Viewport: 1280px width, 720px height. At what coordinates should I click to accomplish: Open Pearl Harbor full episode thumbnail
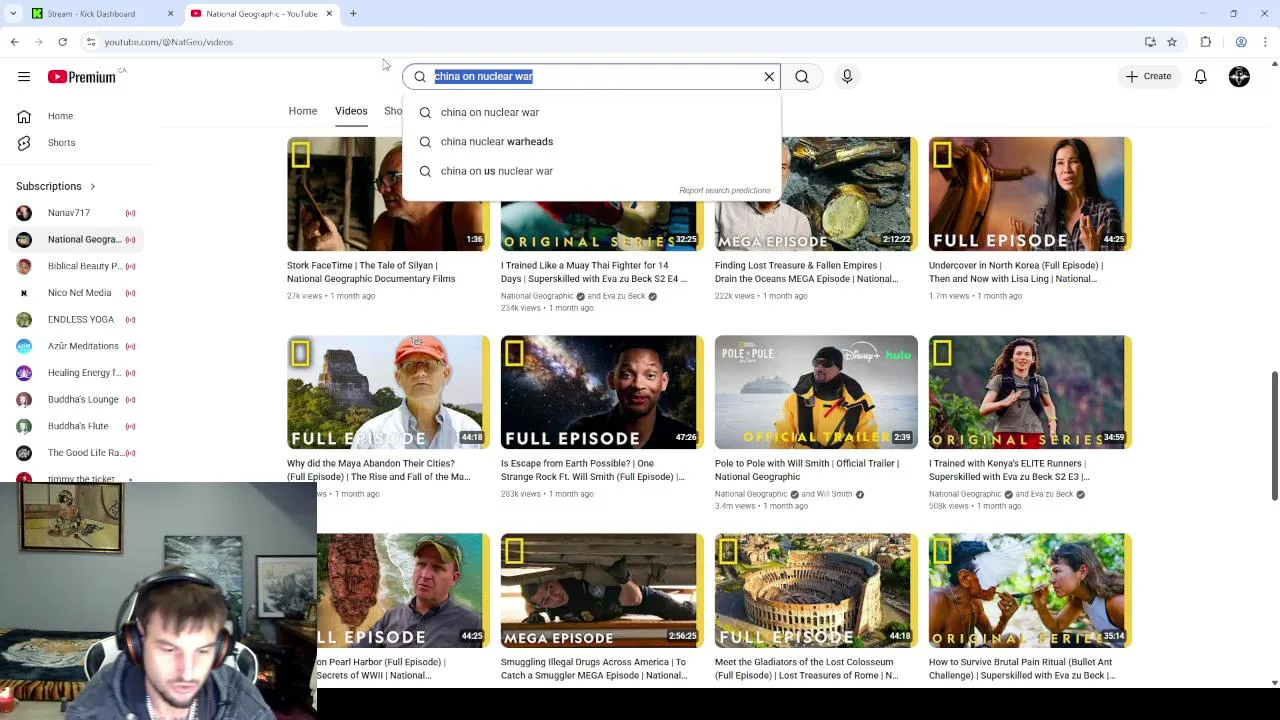403,590
